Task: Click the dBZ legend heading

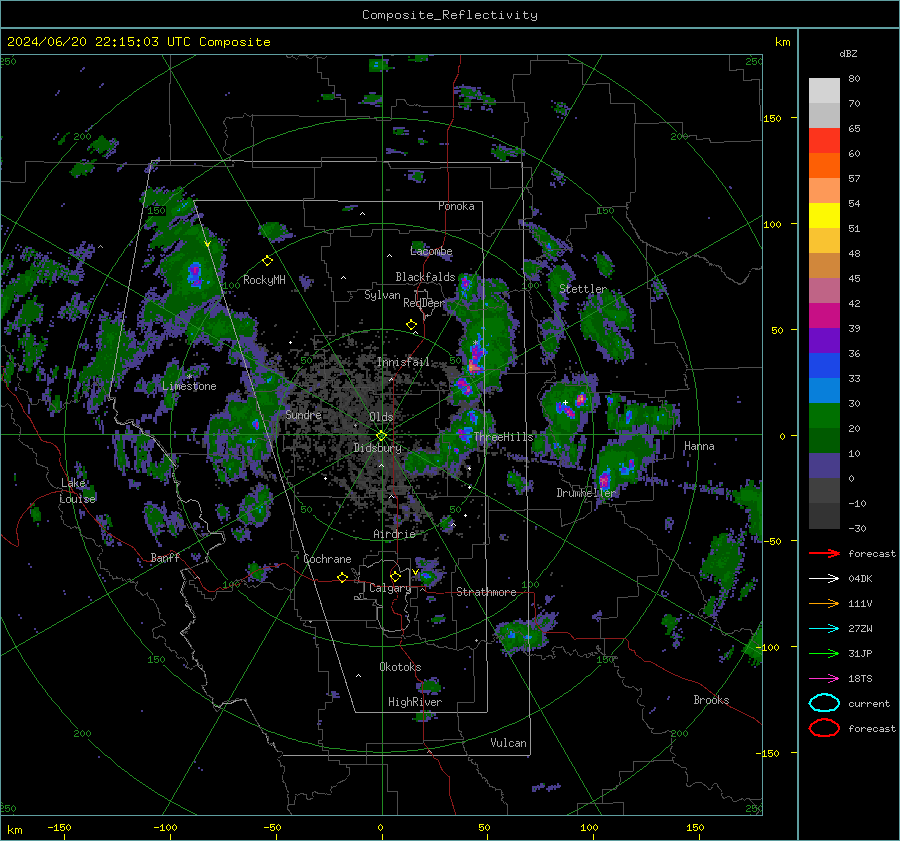Action: (x=848, y=53)
